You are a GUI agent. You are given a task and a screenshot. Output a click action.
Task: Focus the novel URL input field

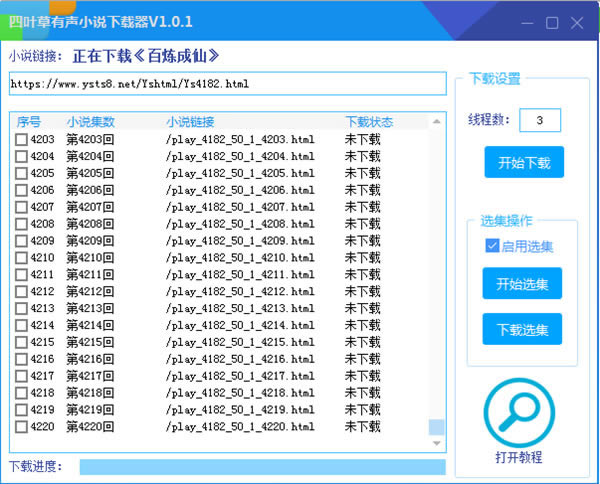tap(227, 84)
